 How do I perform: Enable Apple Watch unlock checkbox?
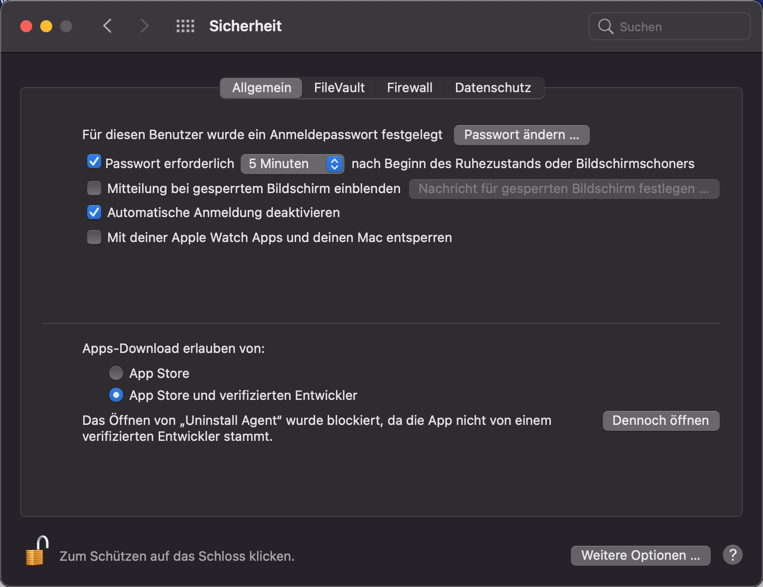tap(94, 237)
